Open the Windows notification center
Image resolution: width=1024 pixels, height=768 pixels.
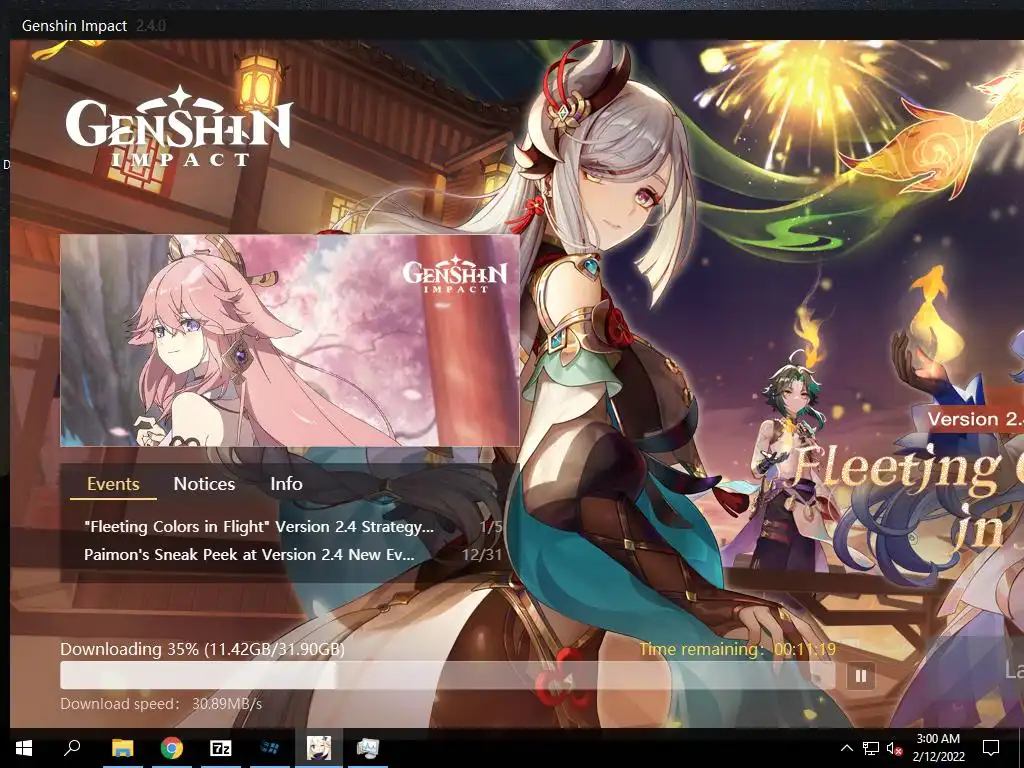click(991, 748)
